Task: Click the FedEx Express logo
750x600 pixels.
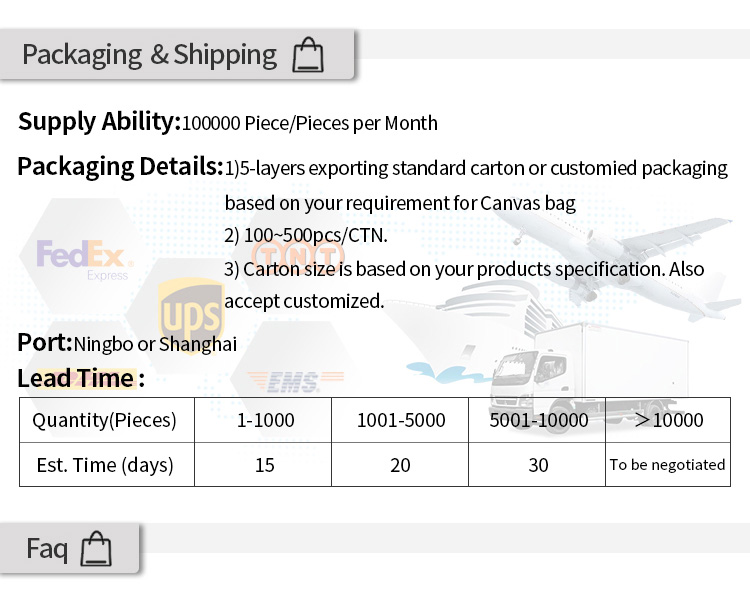Action: click(x=85, y=260)
